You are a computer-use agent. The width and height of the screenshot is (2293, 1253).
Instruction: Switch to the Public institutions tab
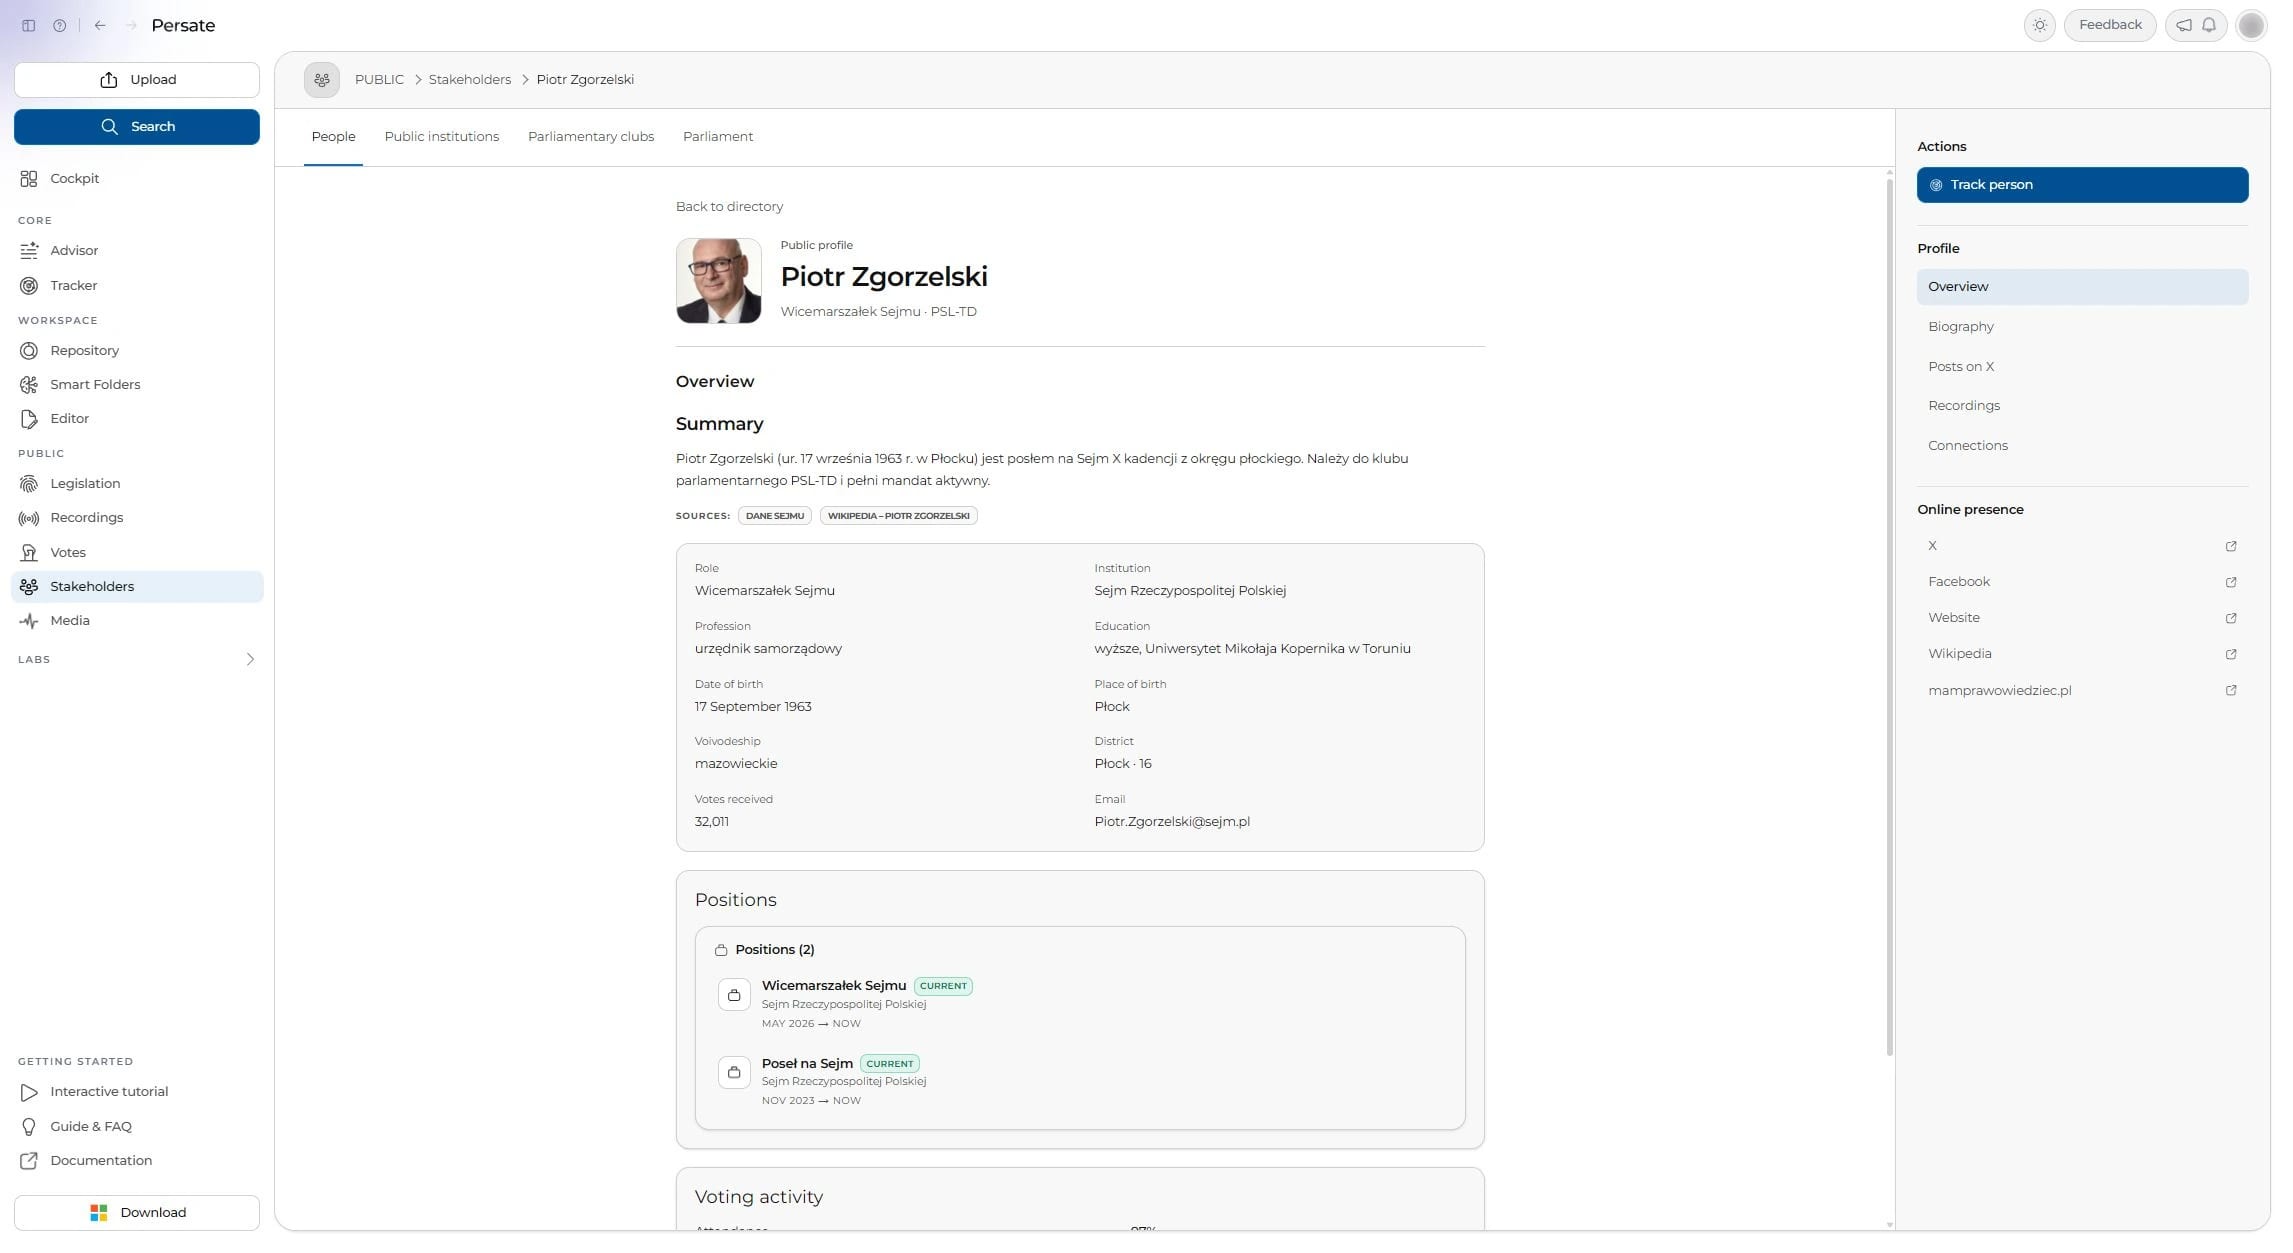pos(441,137)
